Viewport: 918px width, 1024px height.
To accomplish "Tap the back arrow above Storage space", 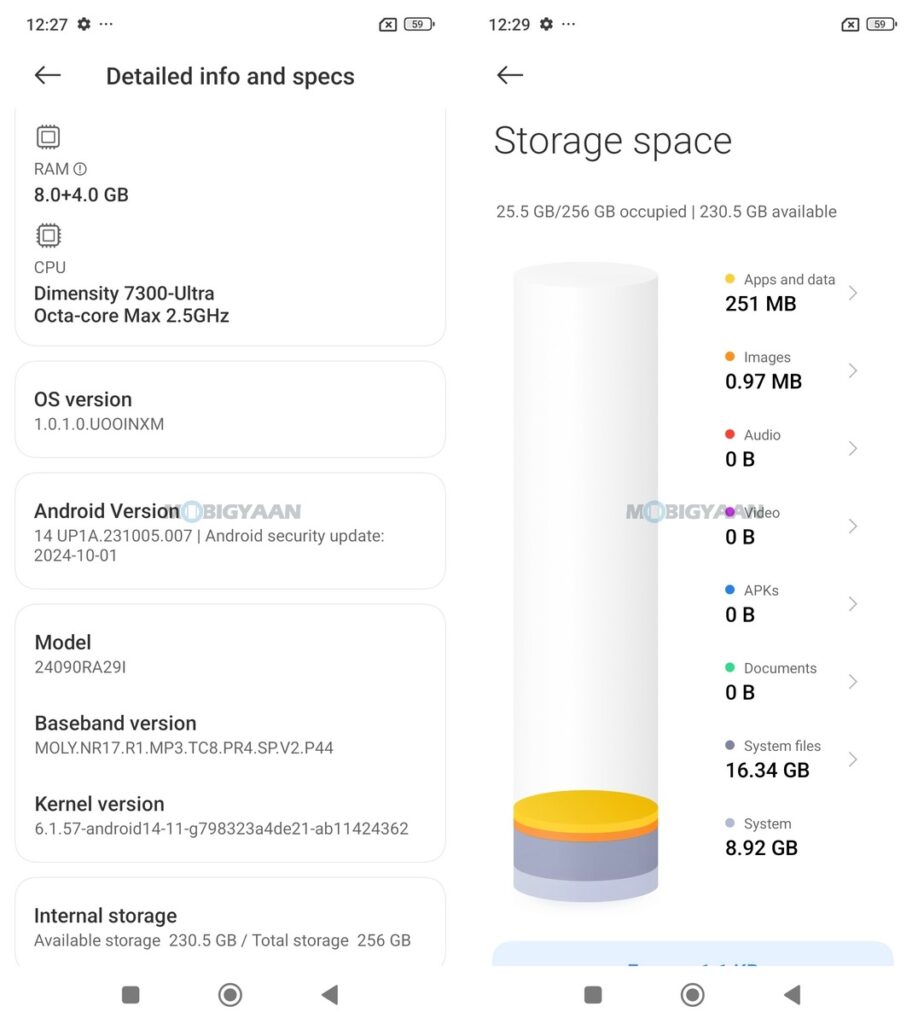I will (510, 75).
